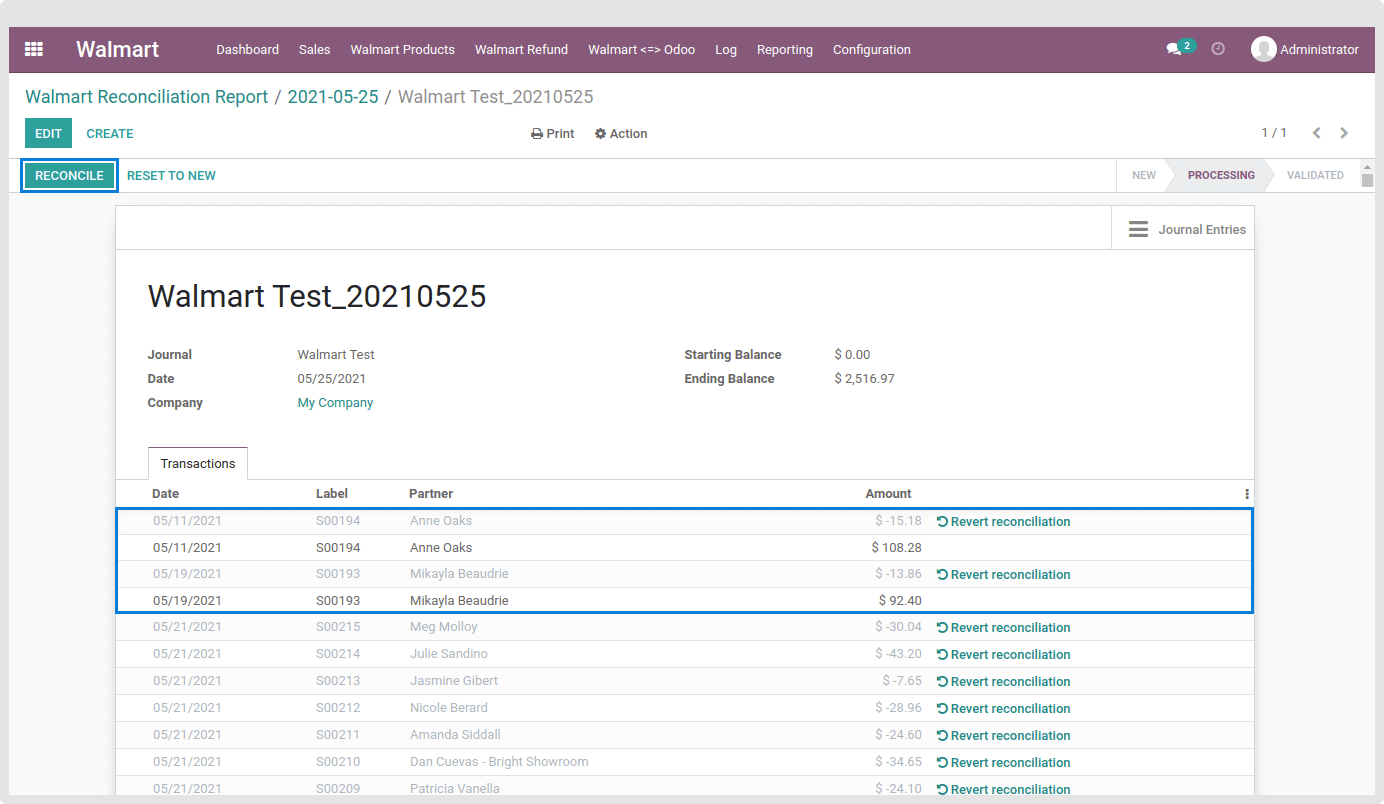Viewport: 1384px width, 804px height.
Task: Open the activities clock icon
Action: (x=1218, y=49)
